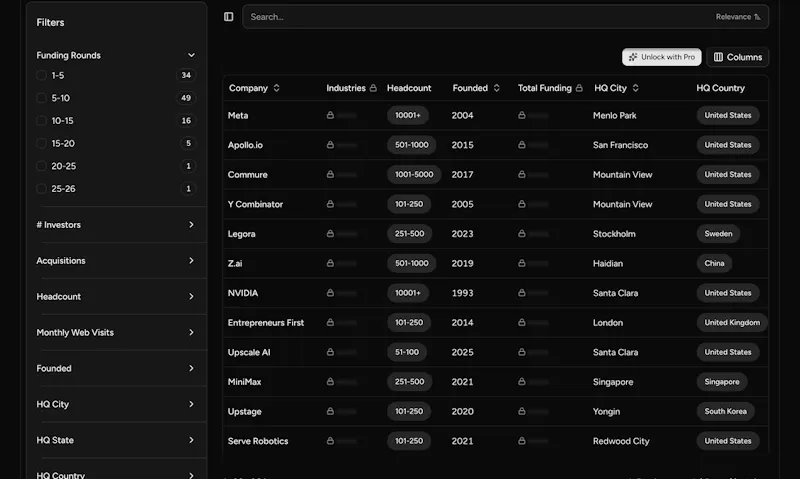800x479 pixels.
Task: Click the Unlock with Pro button
Action: (x=662, y=57)
